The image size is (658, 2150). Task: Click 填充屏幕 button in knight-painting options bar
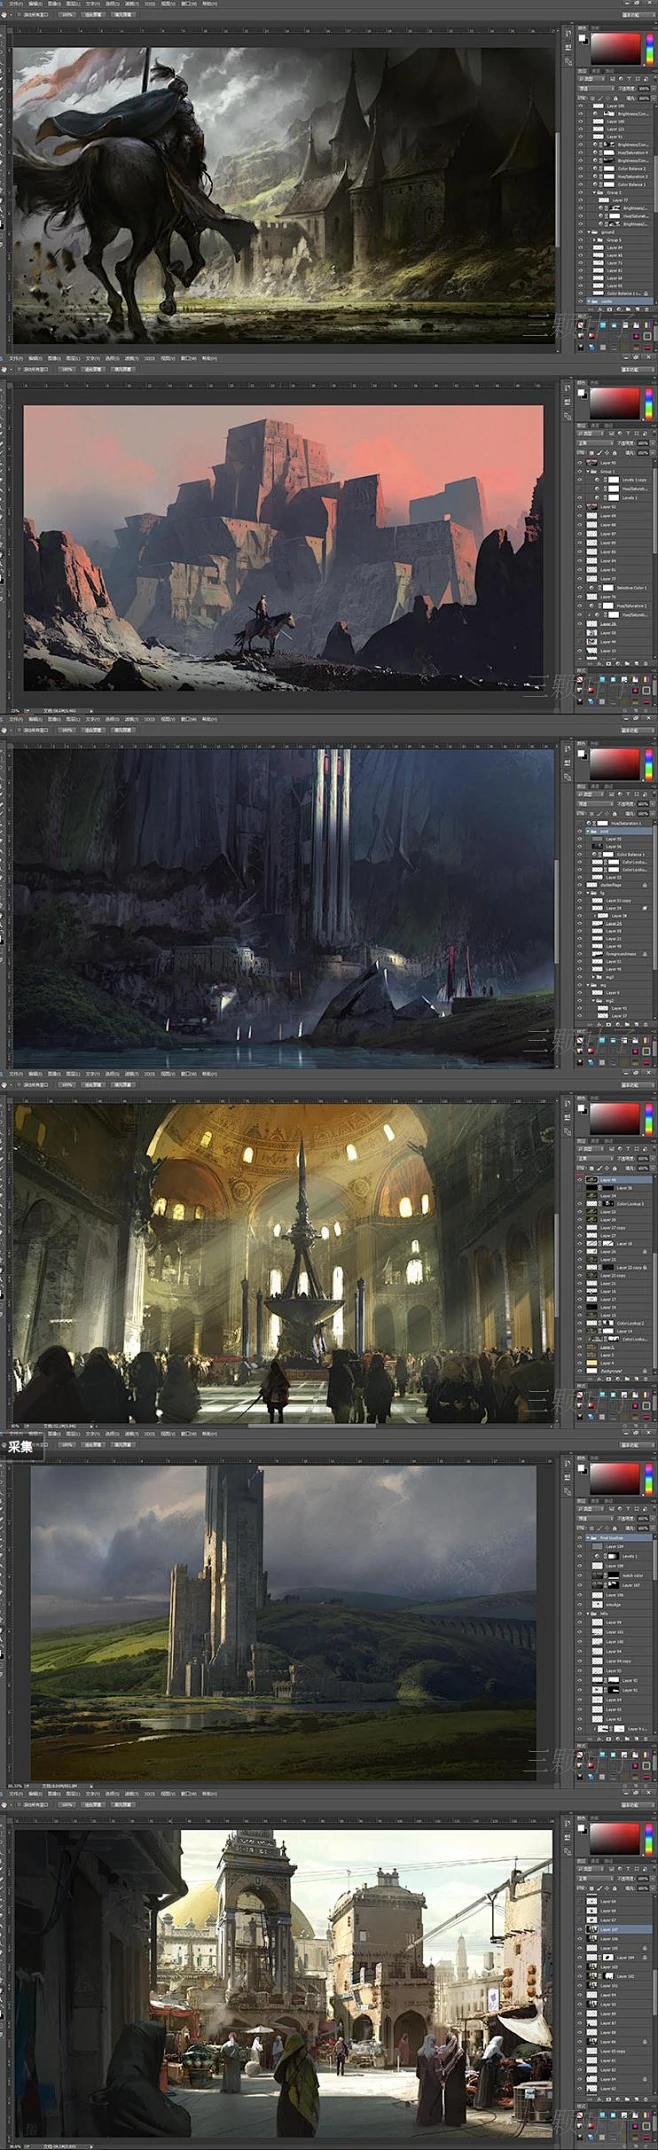(x=123, y=15)
